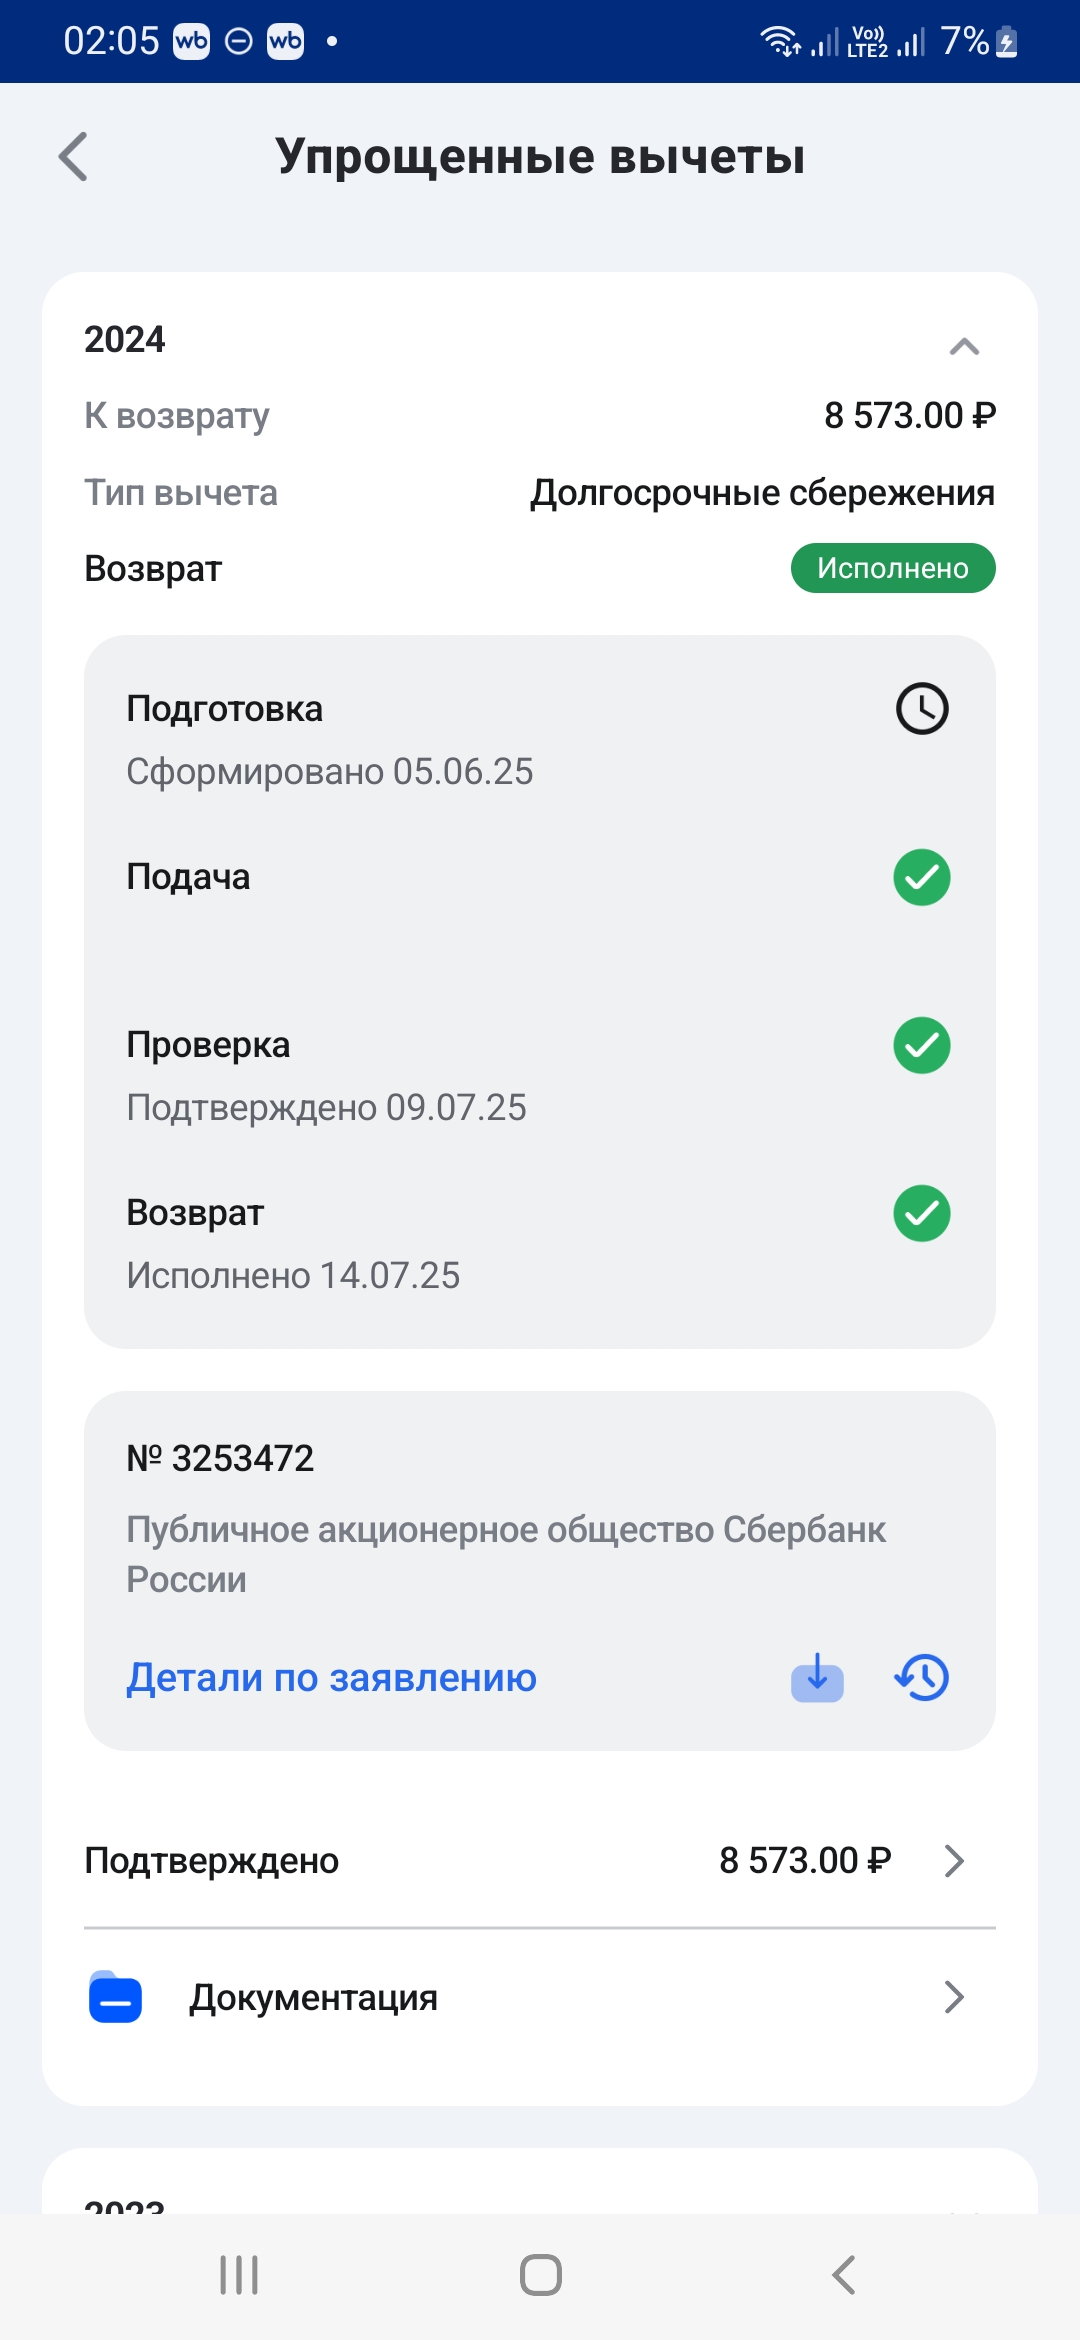Open Документация chevron arrow

(x=954, y=1997)
